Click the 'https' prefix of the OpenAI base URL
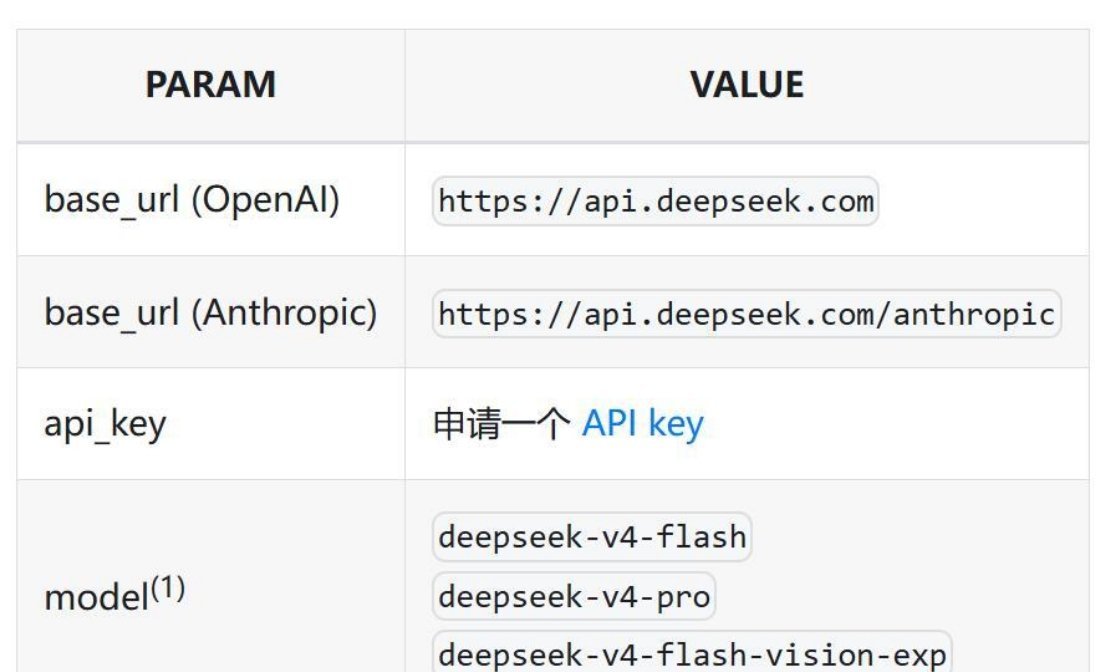The width and height of the screenshot is (1116, 672). [483, 201]
